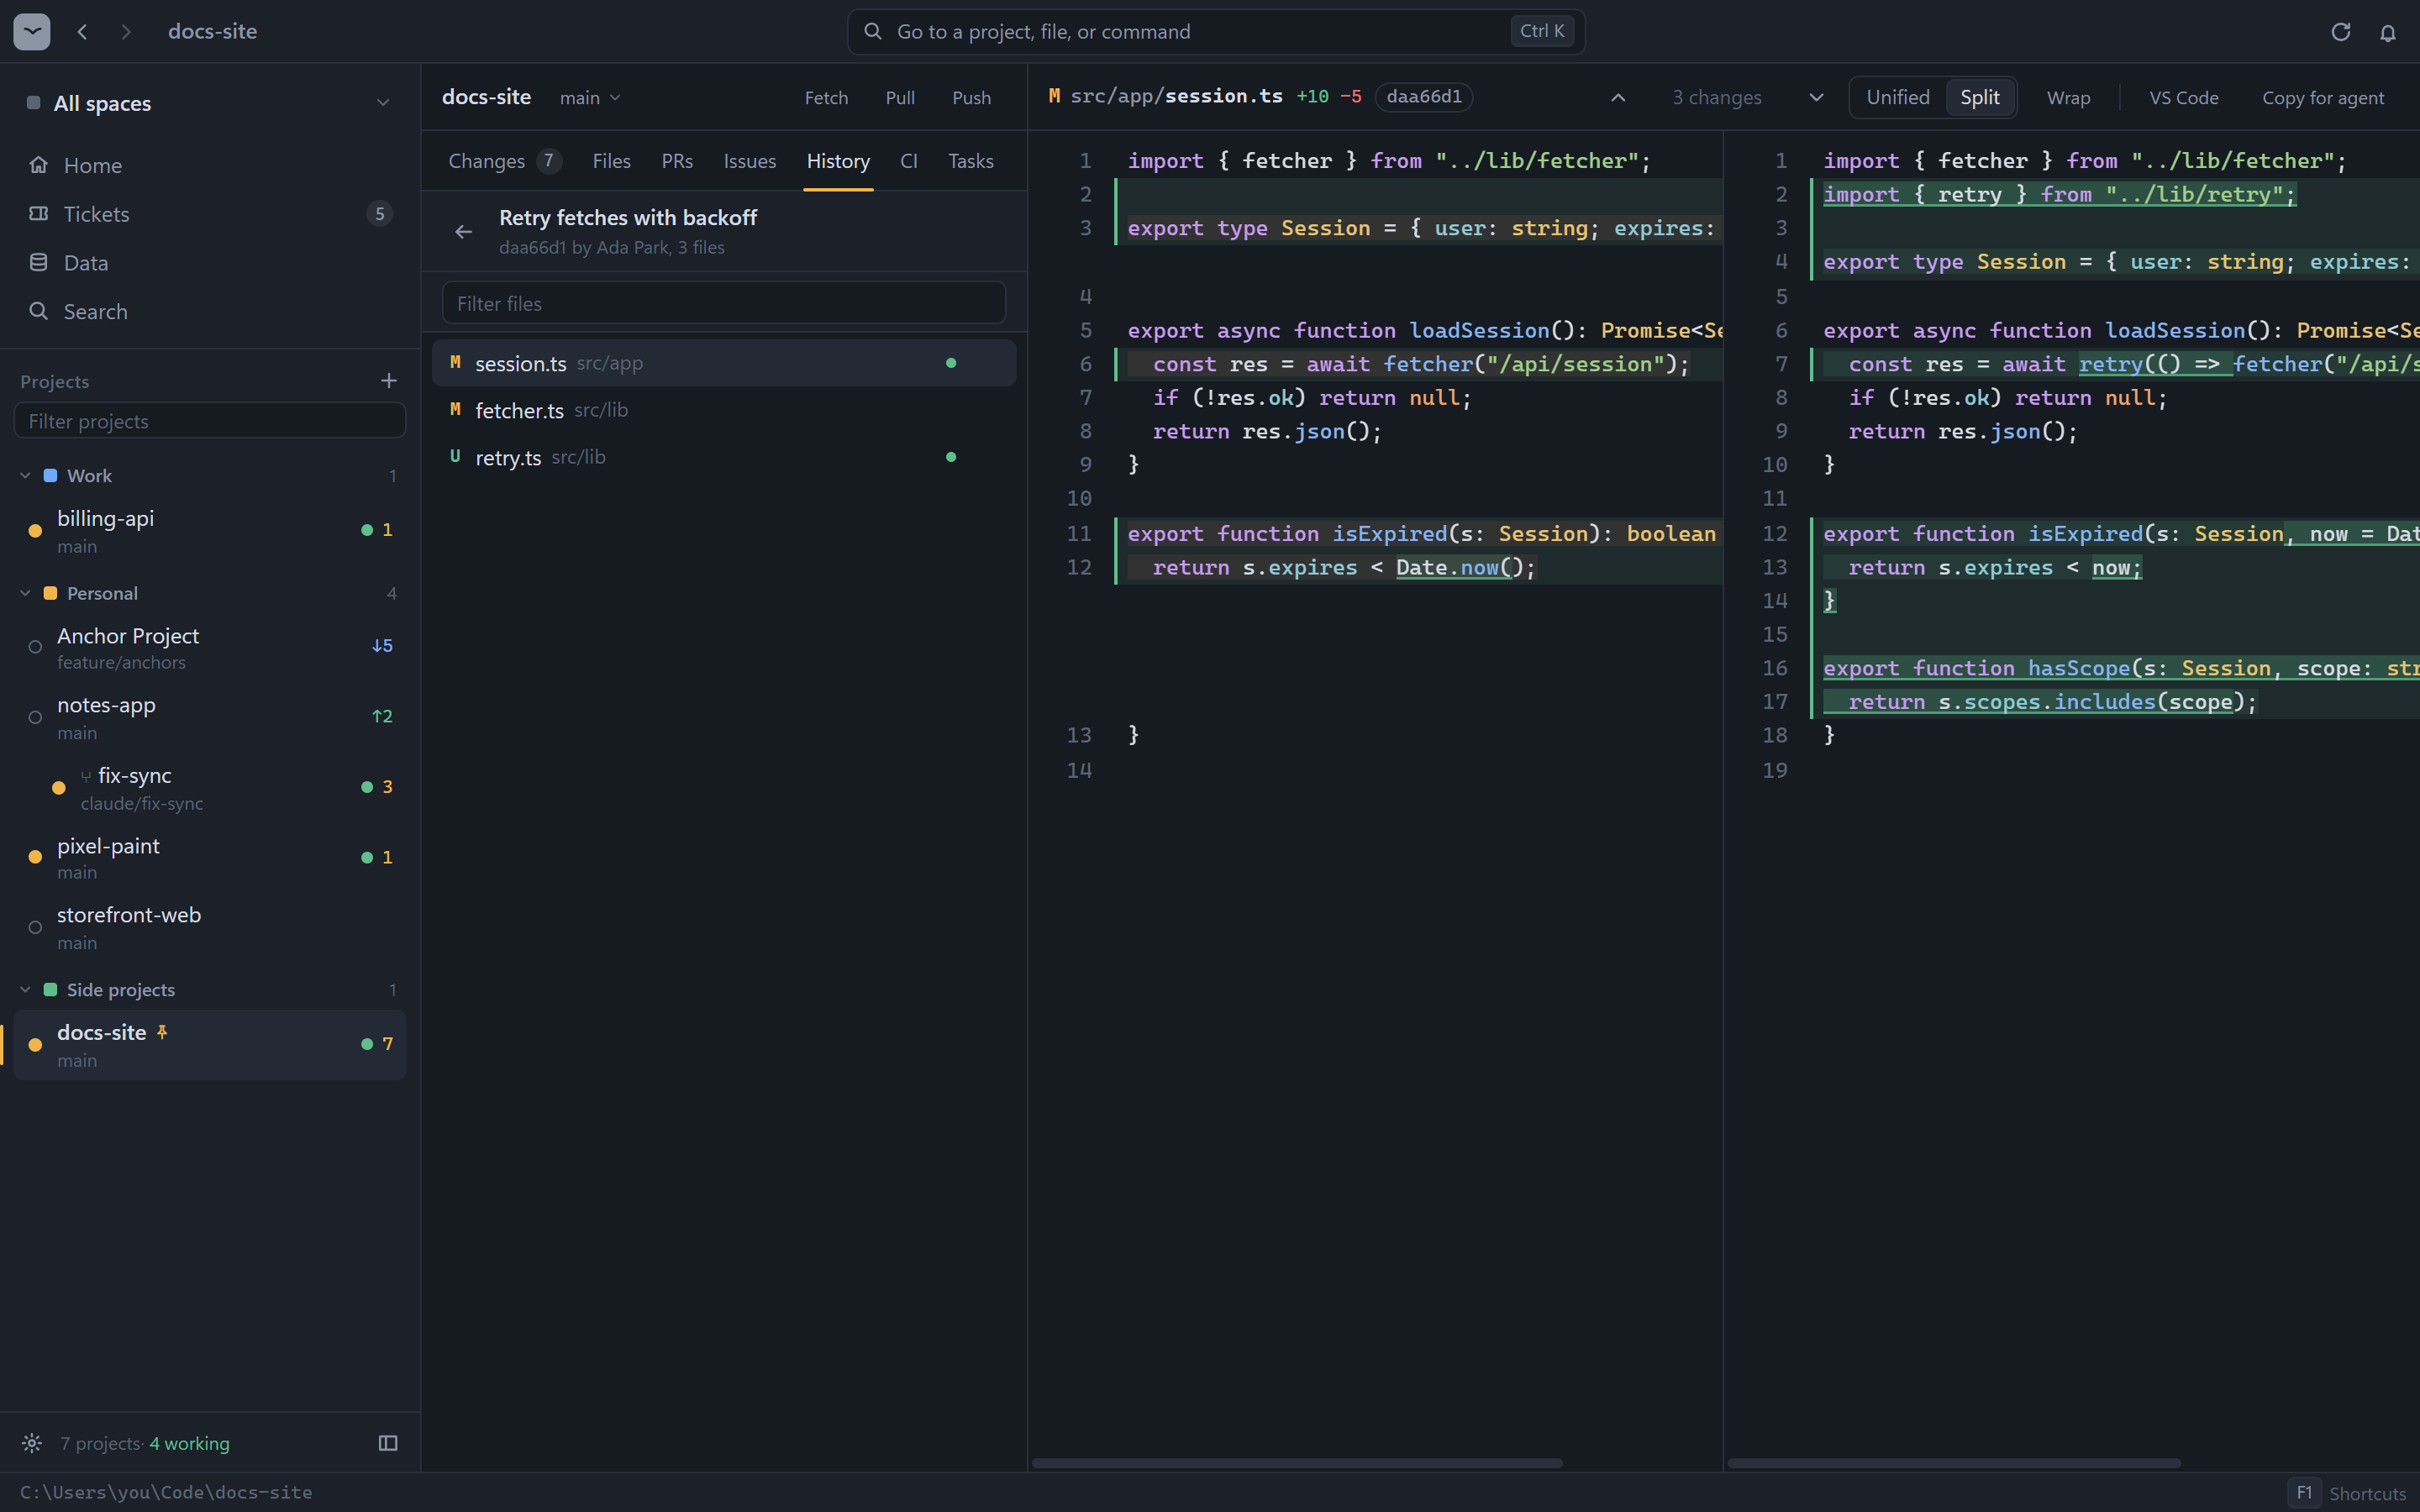The height and width of the screenshot is (1512, 2420).
Task: Open Search in the sidebar
Action: [210, 312]
